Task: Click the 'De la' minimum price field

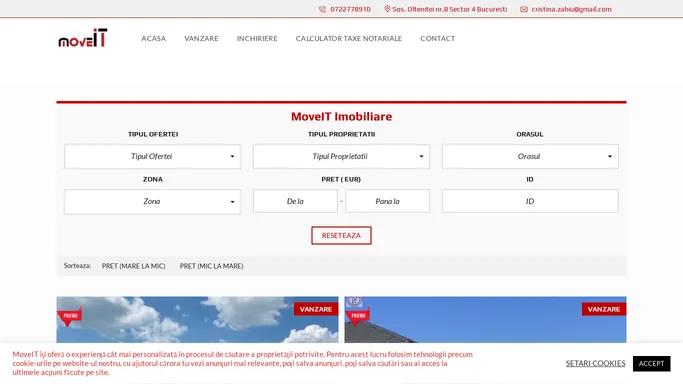Action: pos(295,201)
